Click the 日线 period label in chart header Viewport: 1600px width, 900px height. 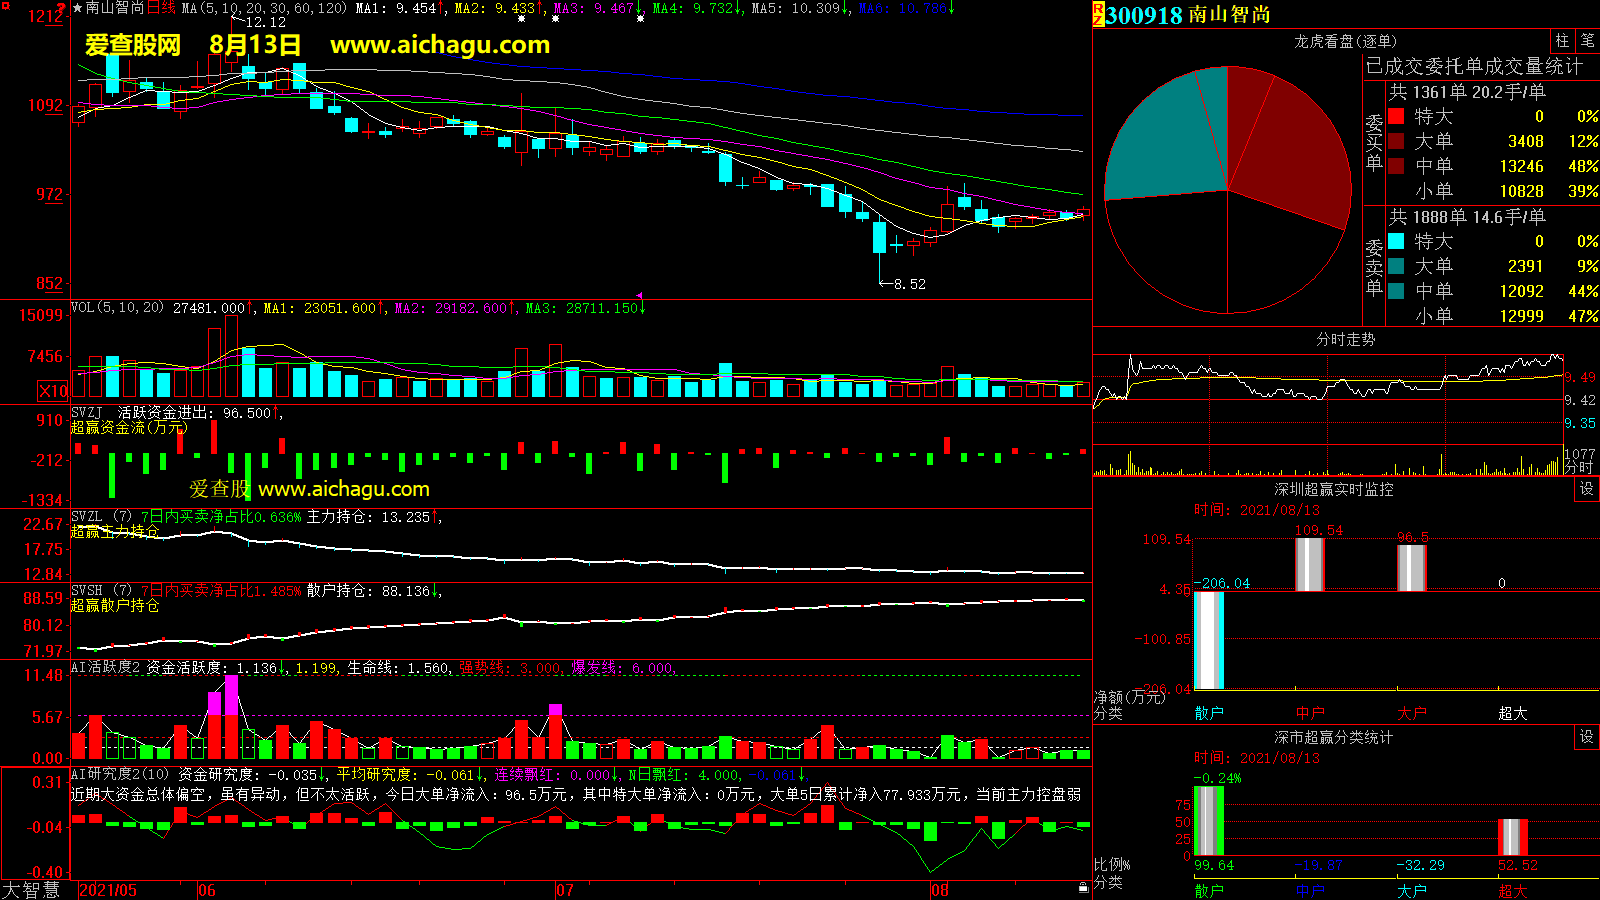161,8
